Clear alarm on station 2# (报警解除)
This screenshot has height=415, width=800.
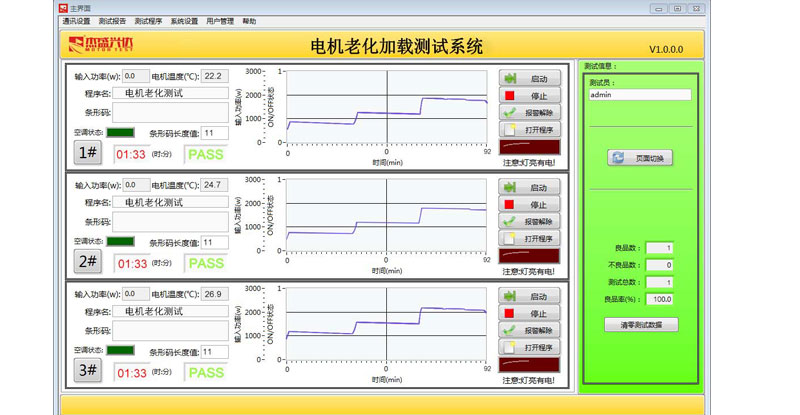(529, 222)
